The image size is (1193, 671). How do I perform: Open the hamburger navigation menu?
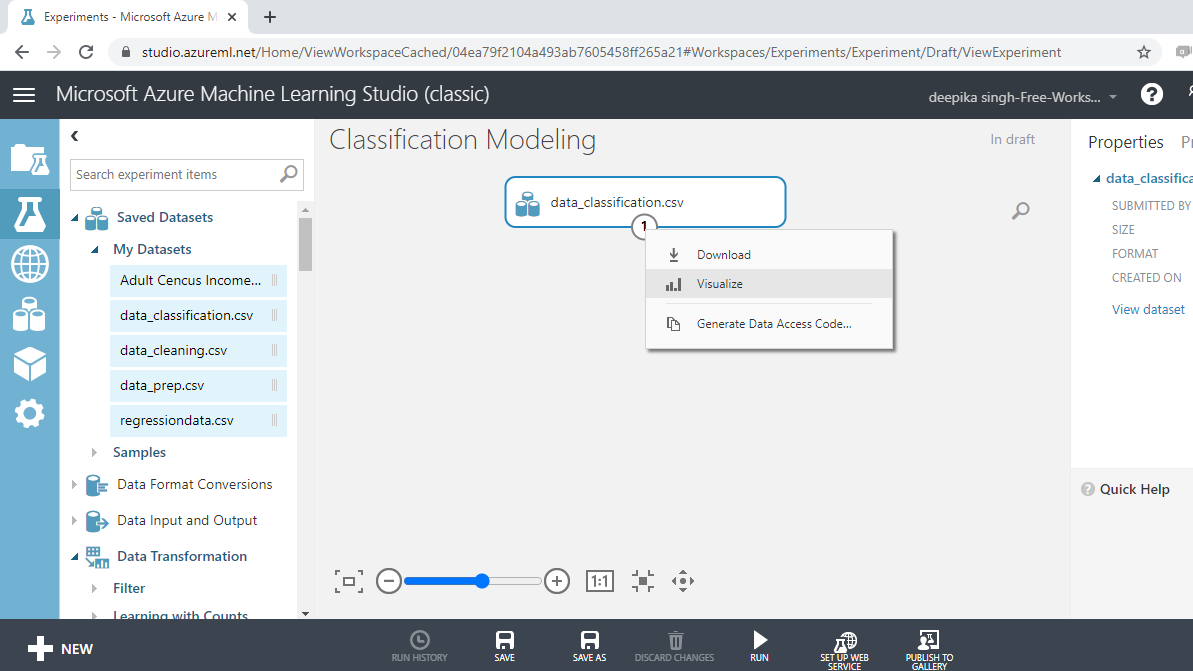[x=24, y=94]
